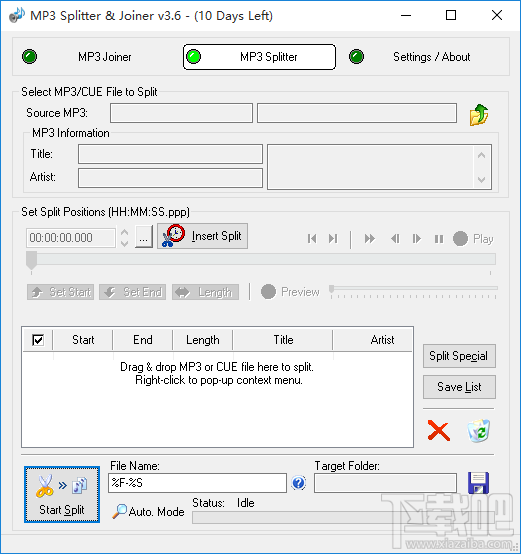This screenshot has width=521, height=554.
Task: Click the 'Idle' status text
Action: pyautogui.click(x=245, y=503)
